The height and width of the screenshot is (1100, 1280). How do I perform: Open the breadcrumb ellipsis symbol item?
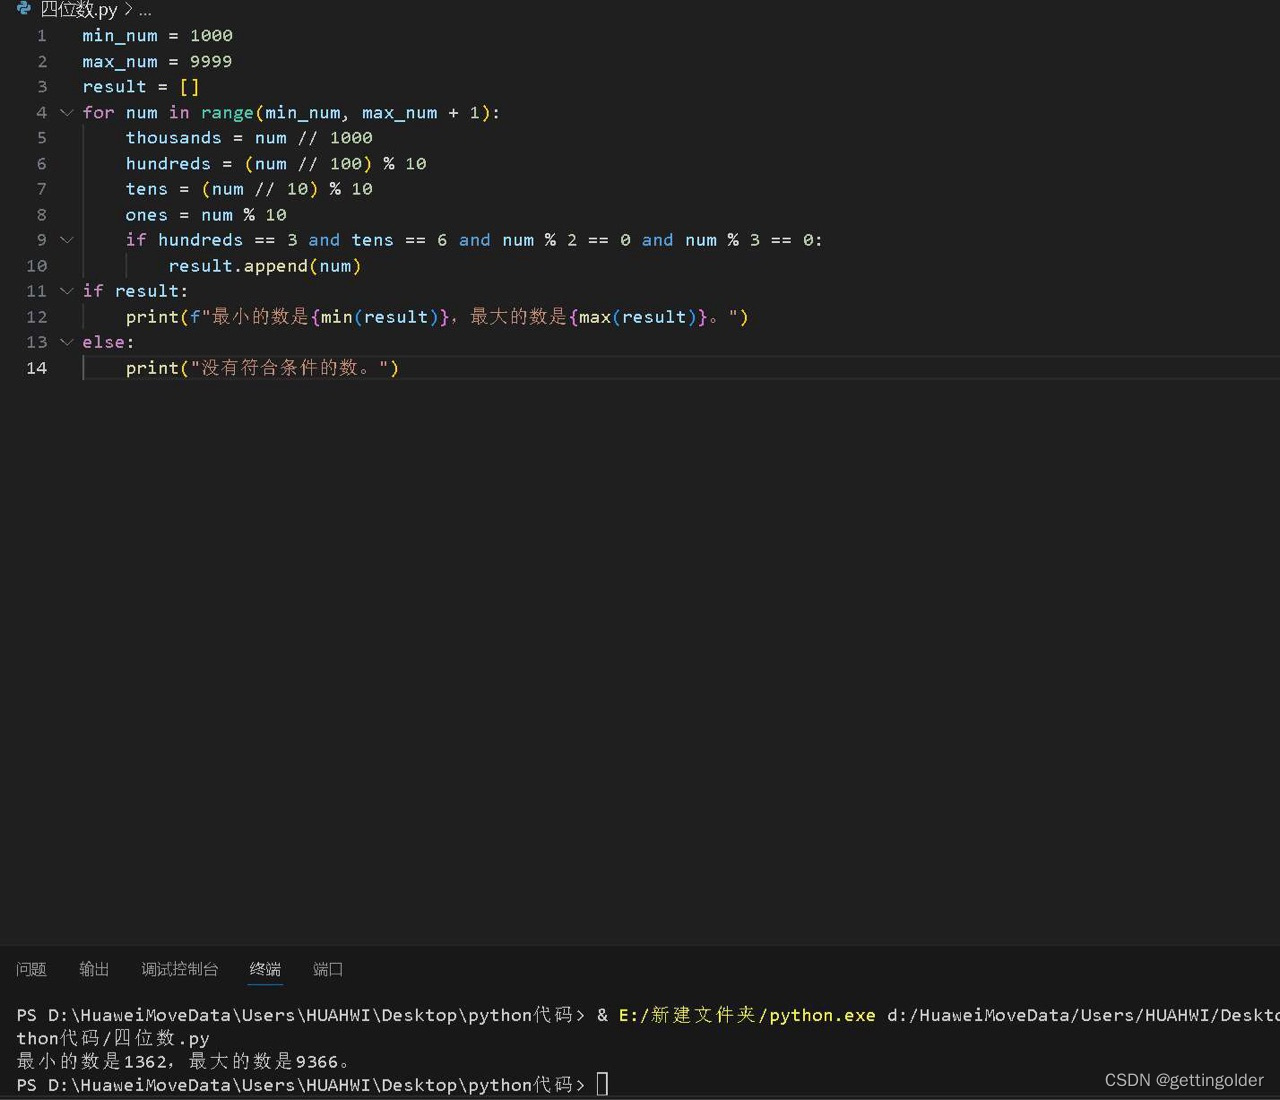click(x=145, y=10)
